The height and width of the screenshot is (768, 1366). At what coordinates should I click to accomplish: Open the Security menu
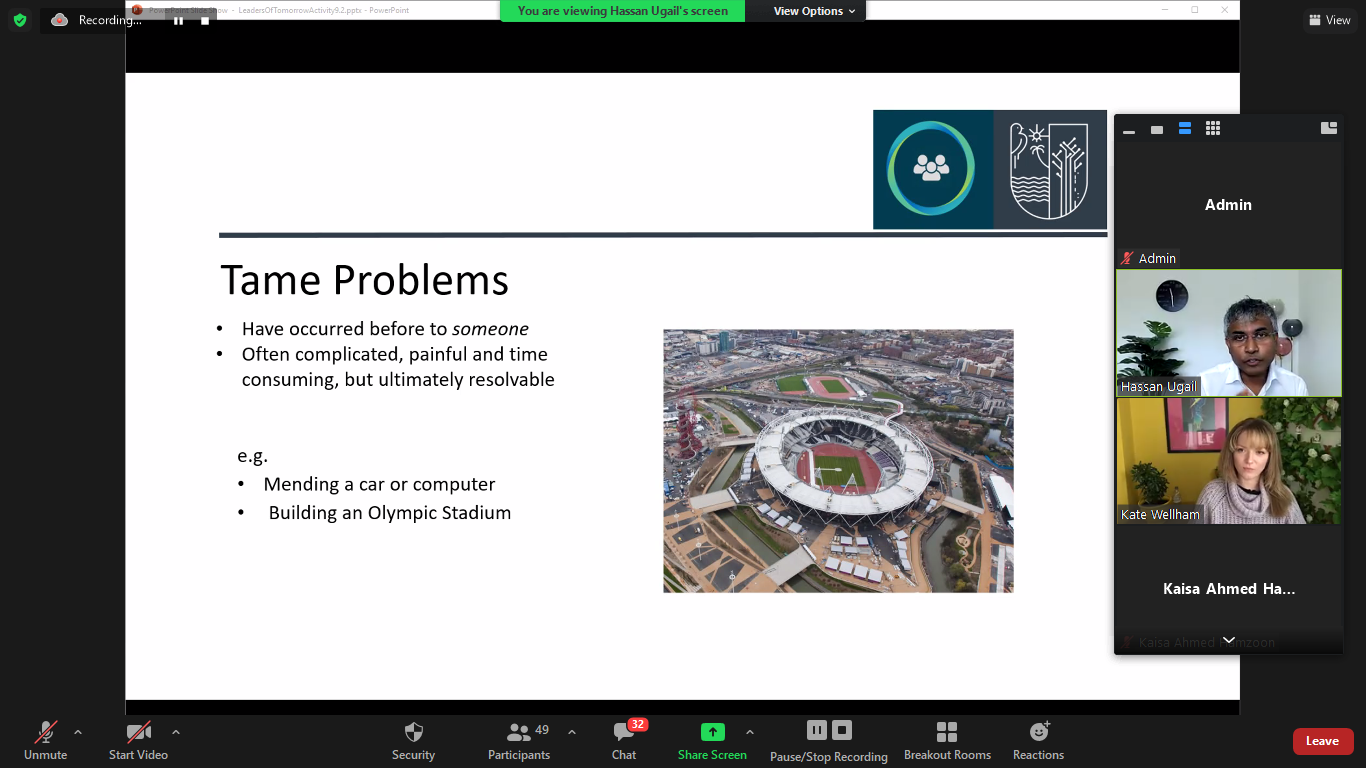[x=413, y=741]
